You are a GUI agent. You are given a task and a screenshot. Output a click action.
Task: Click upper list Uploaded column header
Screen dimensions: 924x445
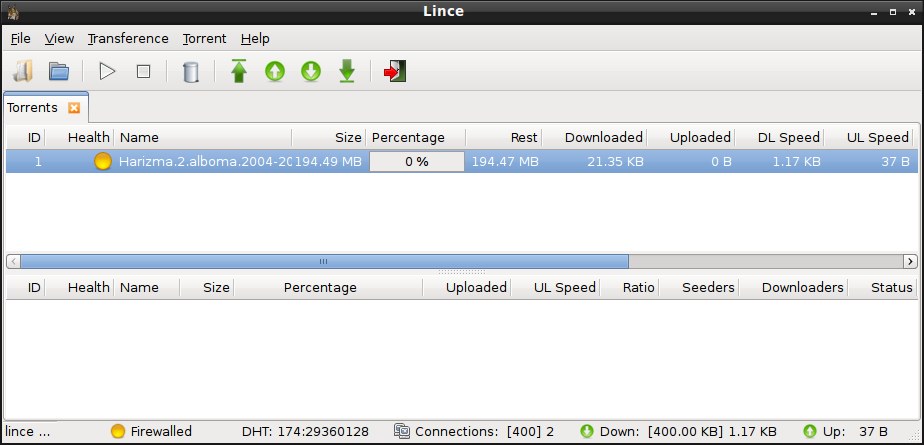point(691,138)
